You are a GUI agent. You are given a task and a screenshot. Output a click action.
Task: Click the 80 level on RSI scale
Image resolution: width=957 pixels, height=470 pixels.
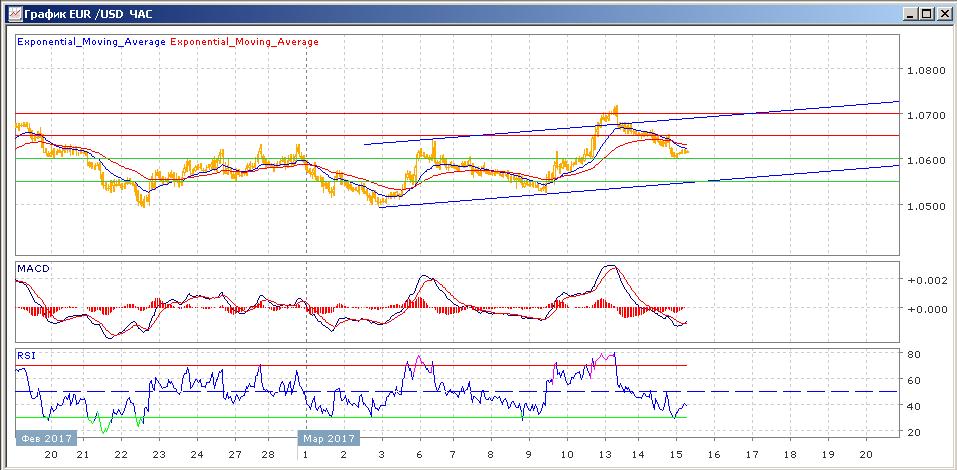[x=914, y=355]
